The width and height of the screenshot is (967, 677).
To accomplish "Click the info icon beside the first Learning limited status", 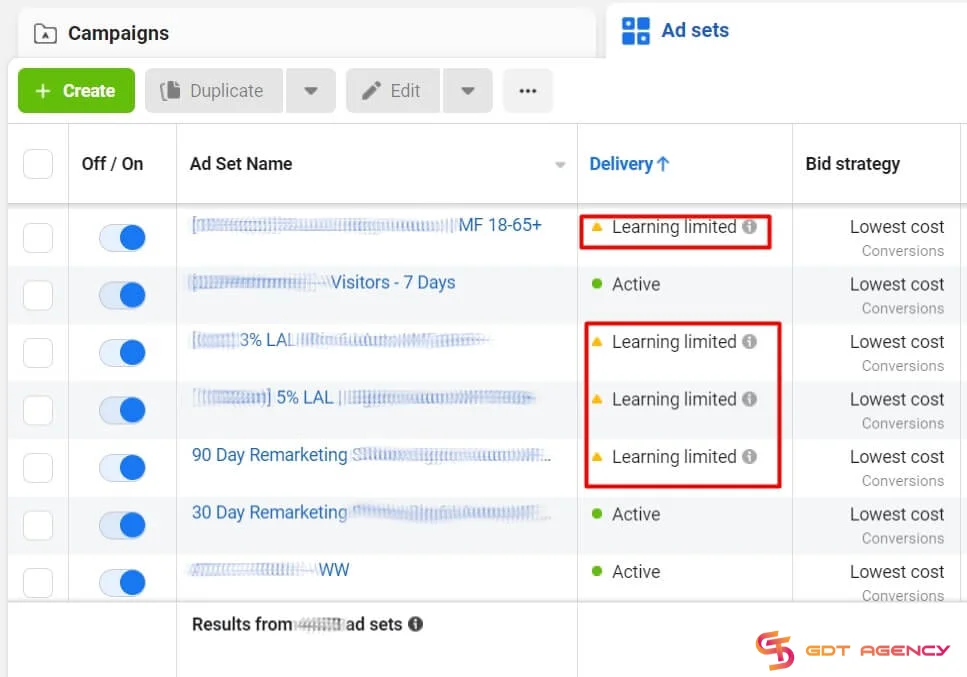I will pos(750,227).
